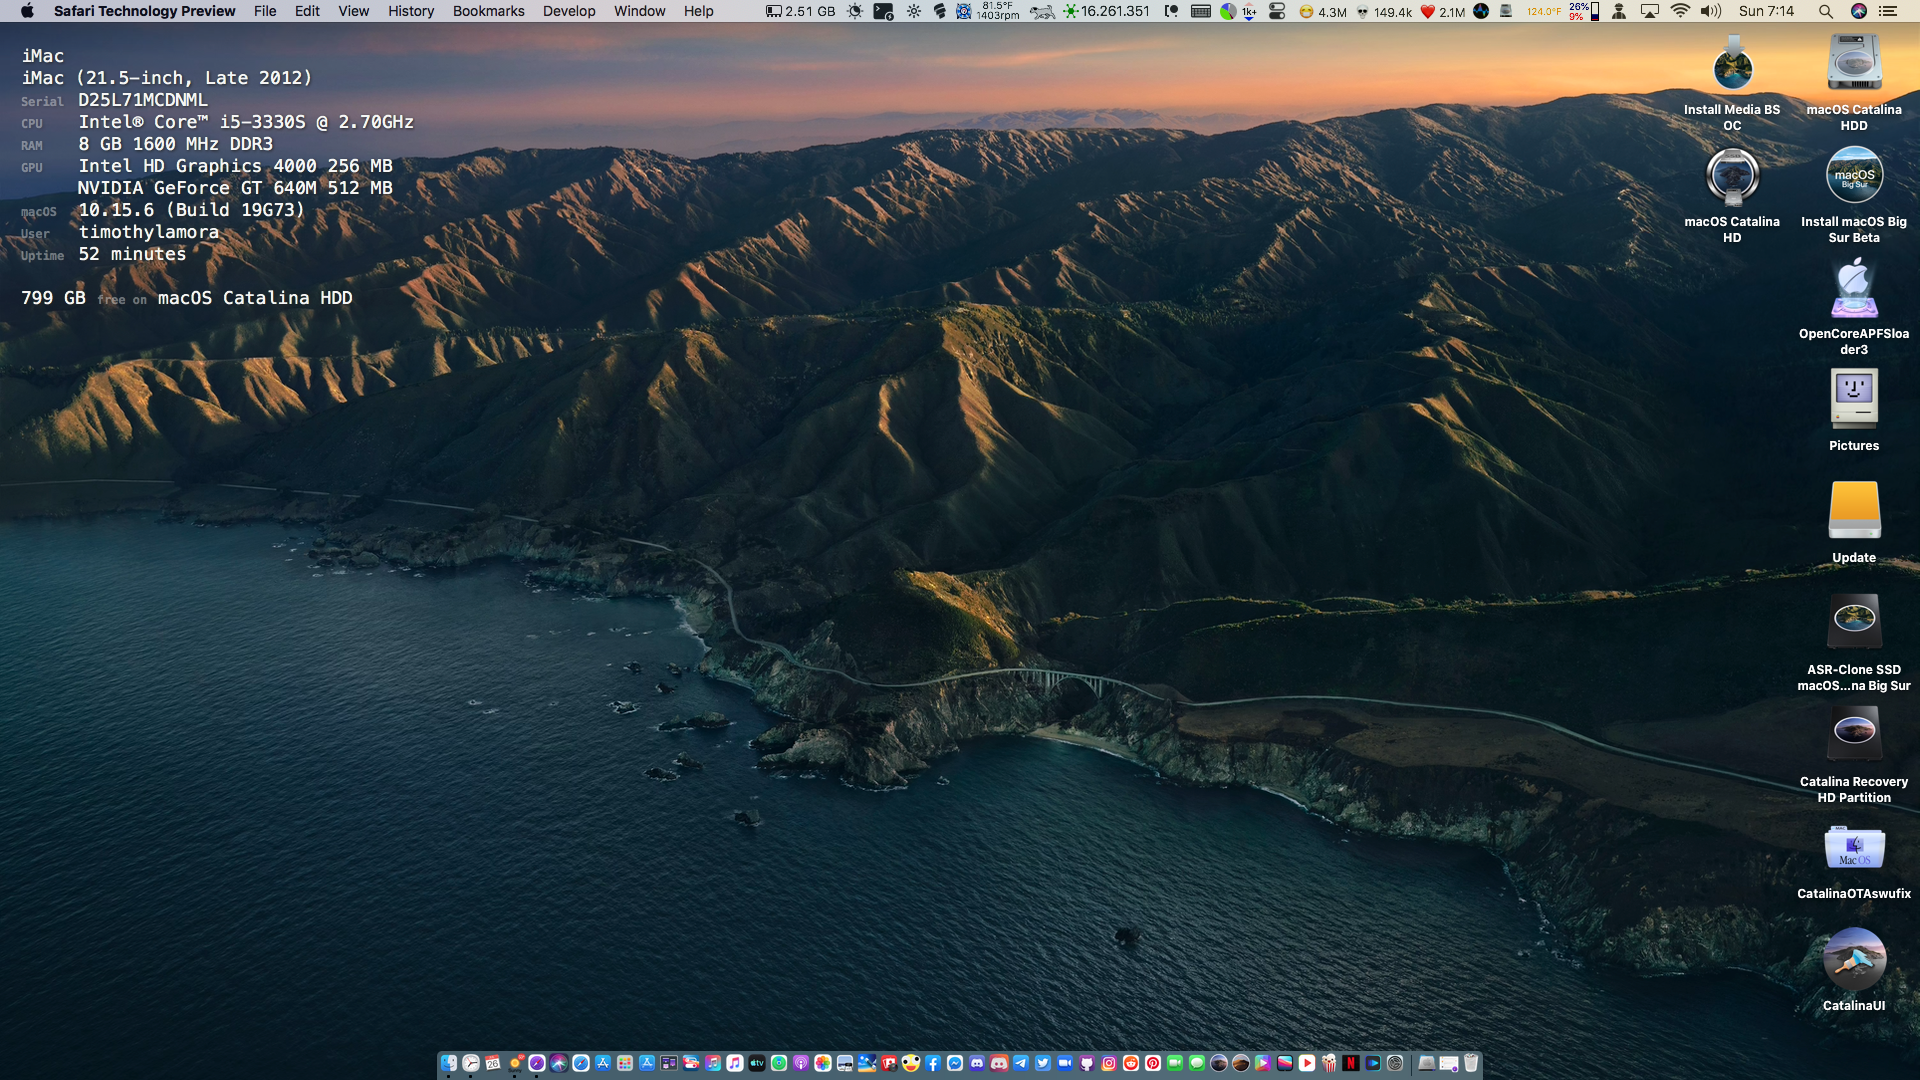Click the 2.51 GB memory indicator
The height and width of the screenshot is (1080, 1920).
click(800, 11)
